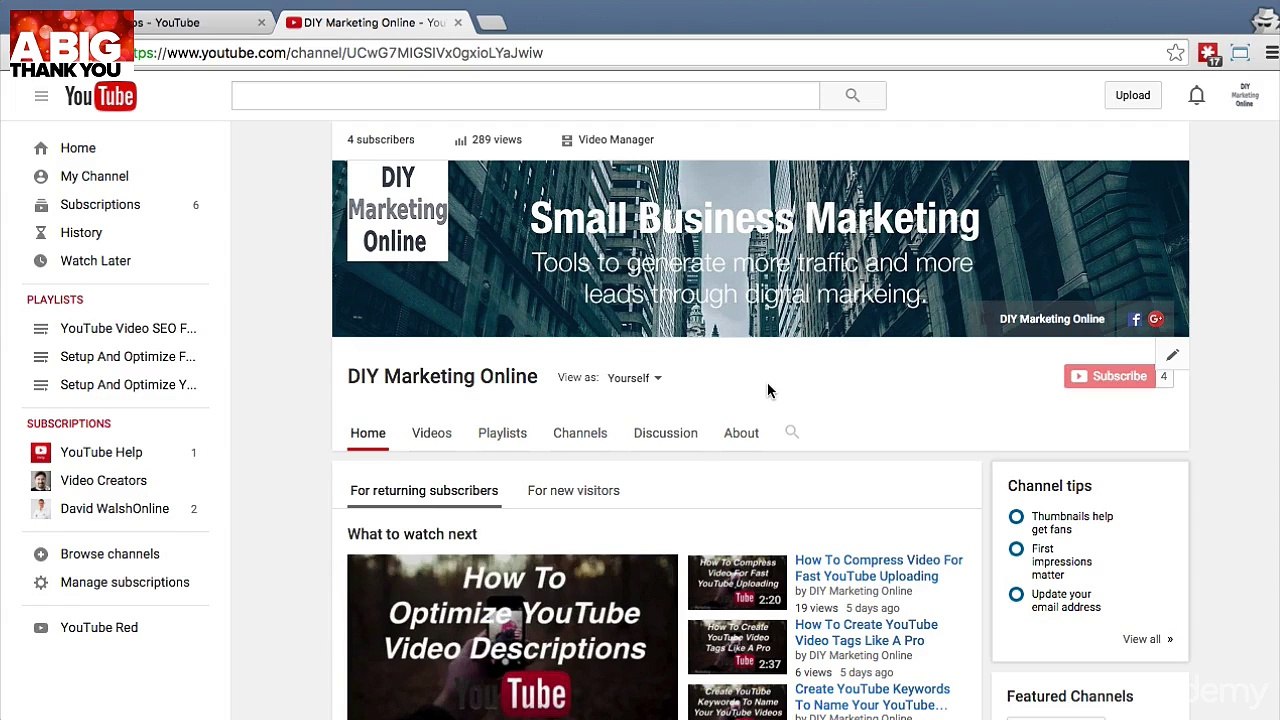Select the 'First impressions matter' tip circle
The image size is (1280, 720).
click(1016, 549)
